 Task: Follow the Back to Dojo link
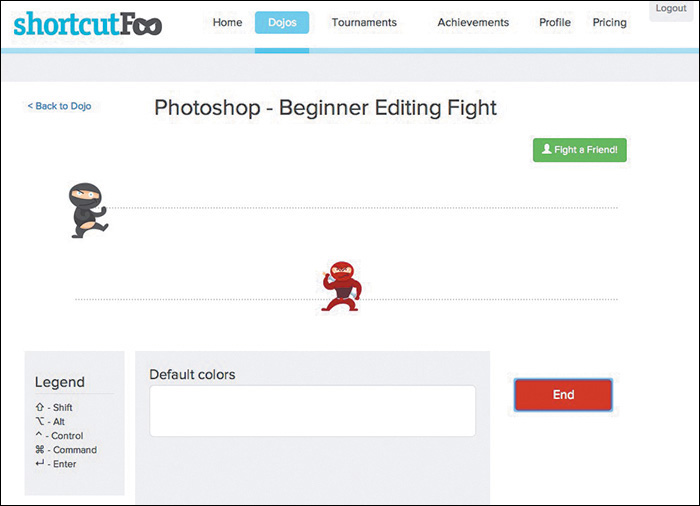59,106
